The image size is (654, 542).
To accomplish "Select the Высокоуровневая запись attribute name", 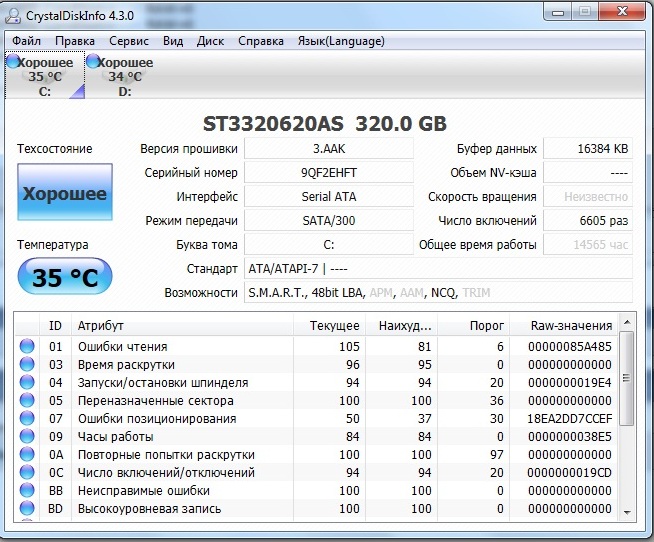I will click(x=149, y=508).
